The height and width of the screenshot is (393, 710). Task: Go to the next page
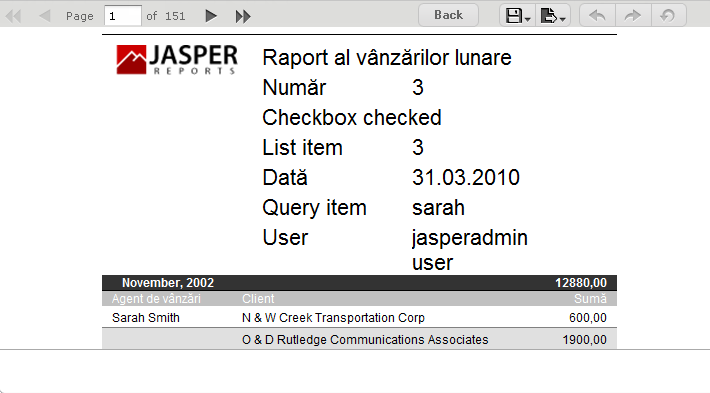coord(211,16)
